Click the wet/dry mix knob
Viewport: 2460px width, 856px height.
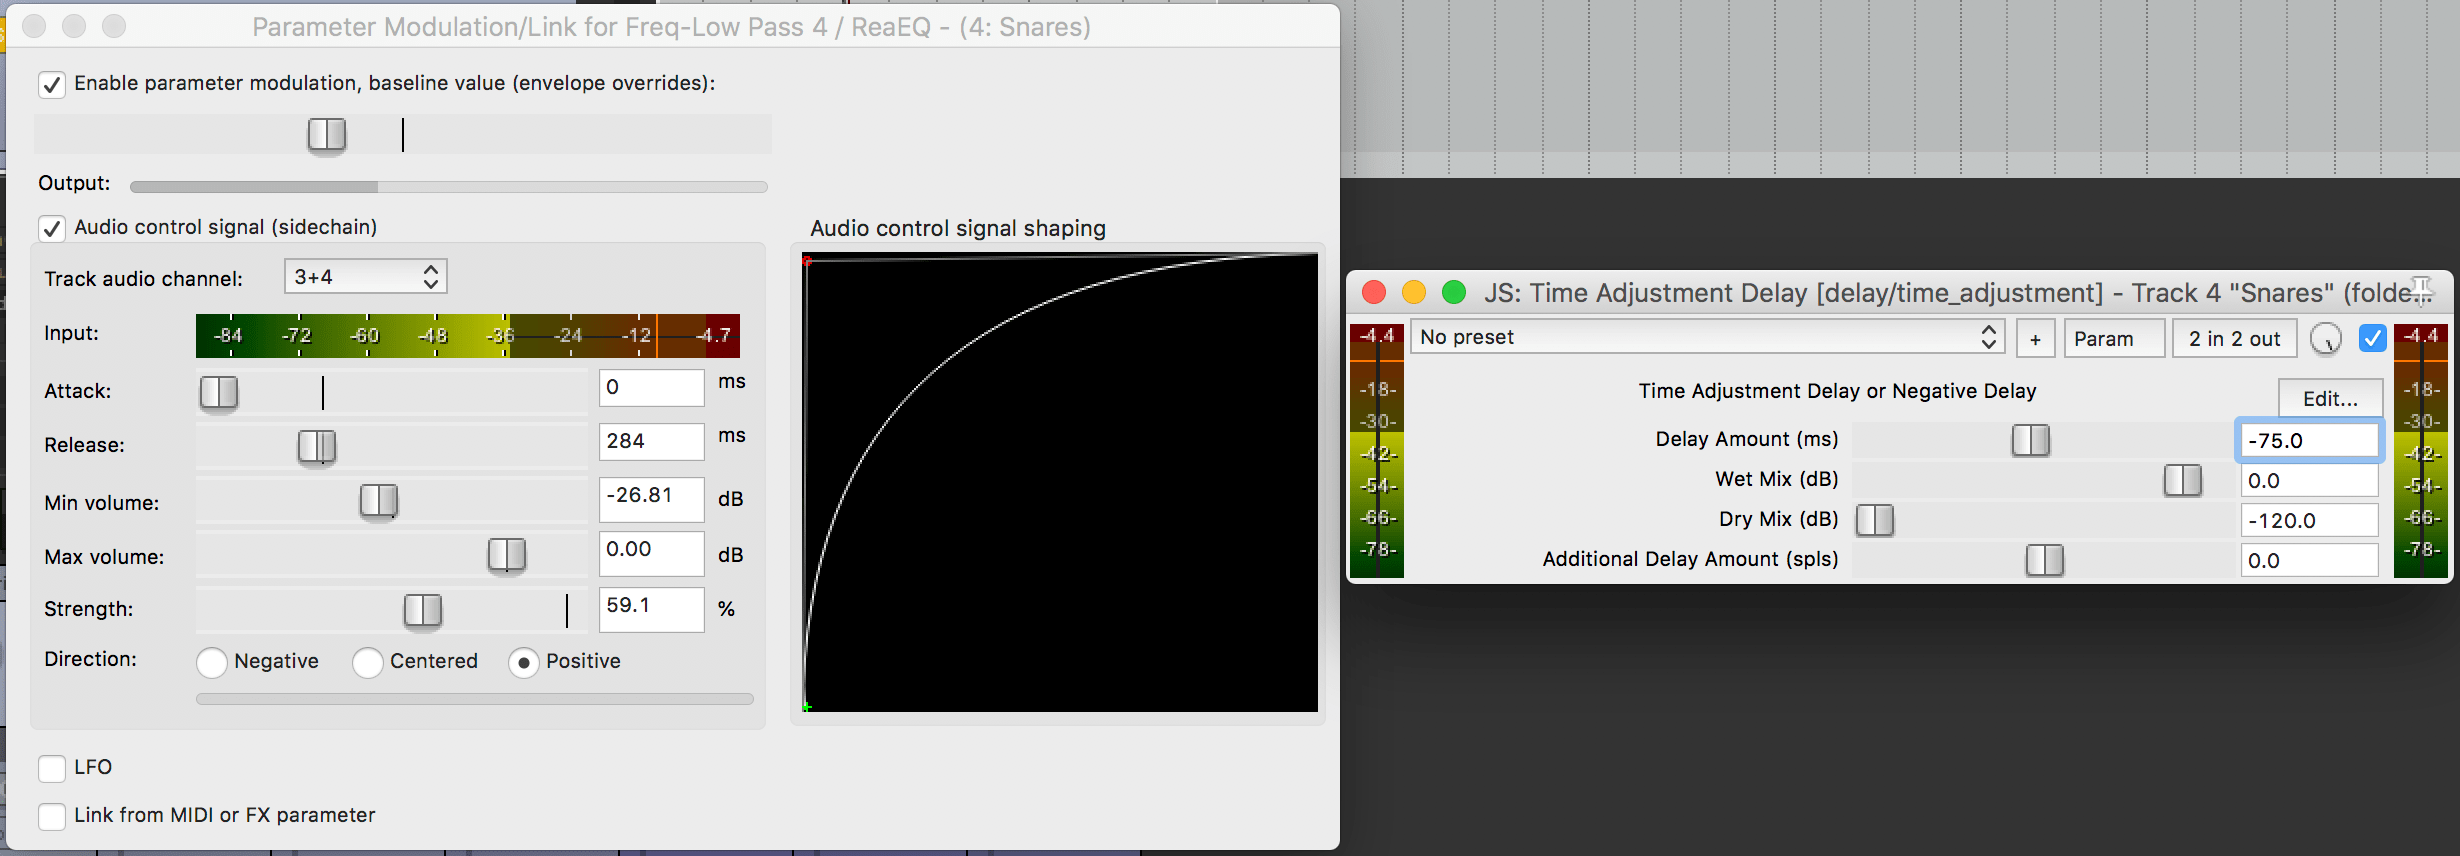(2326, 339)
